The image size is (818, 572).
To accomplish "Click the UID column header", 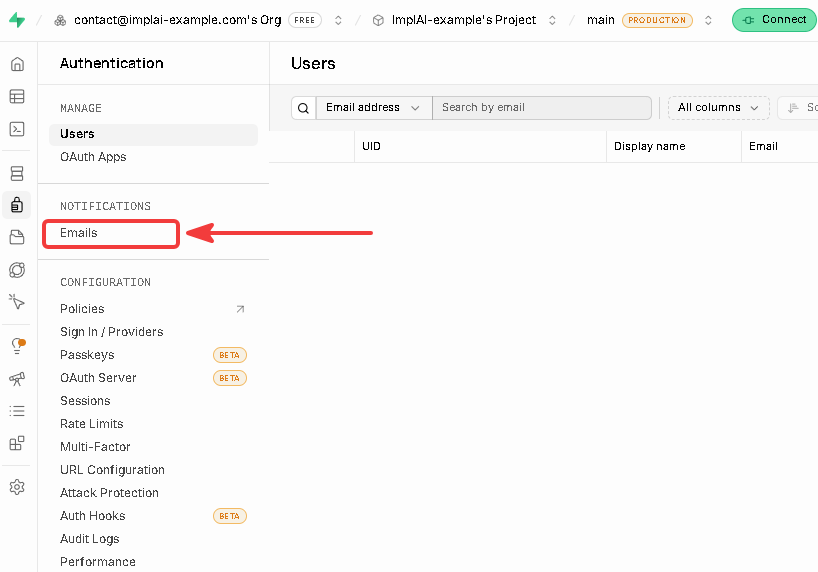I will [371, 147].
